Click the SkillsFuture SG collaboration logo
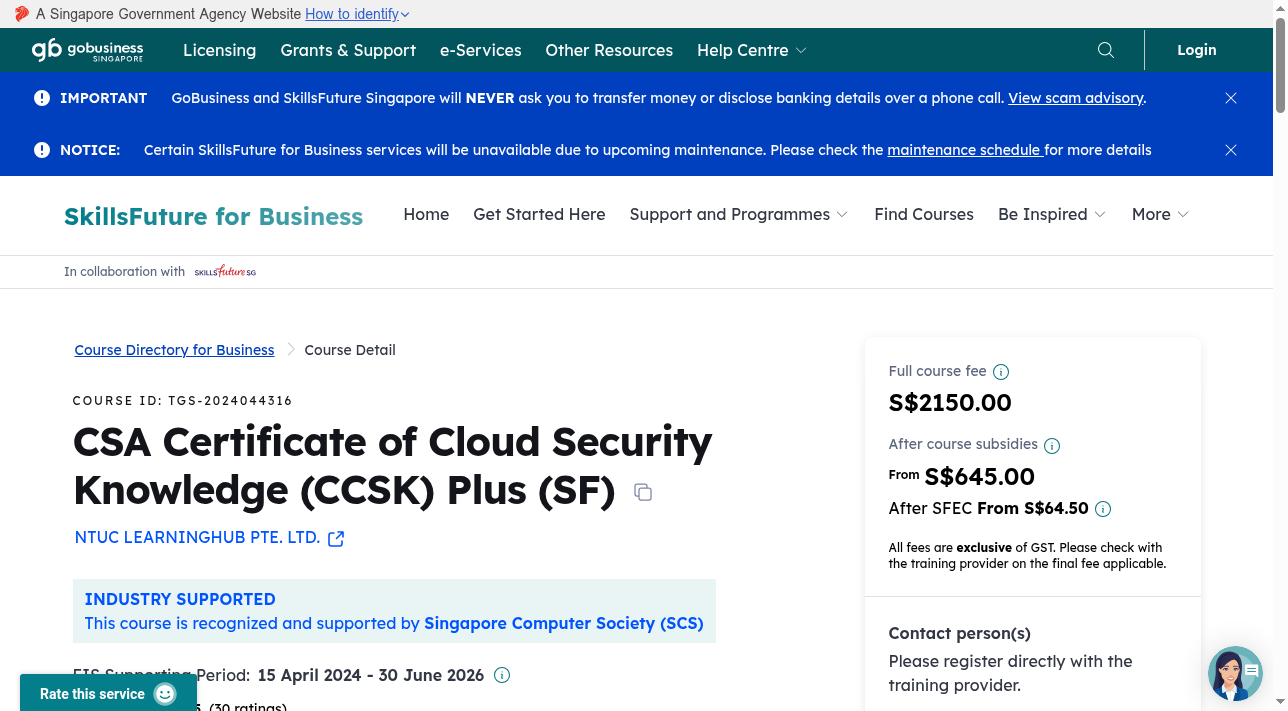 tap(225, 271)
